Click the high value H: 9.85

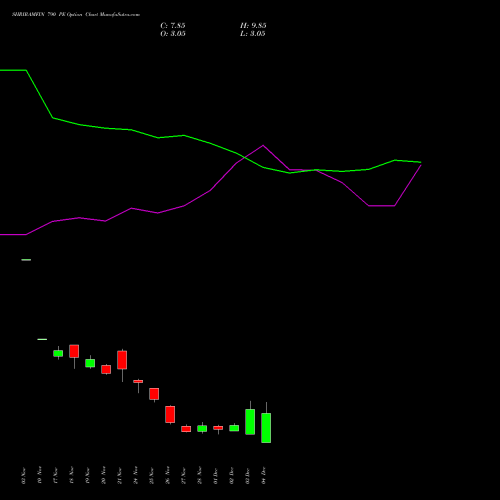coord(253,26)
